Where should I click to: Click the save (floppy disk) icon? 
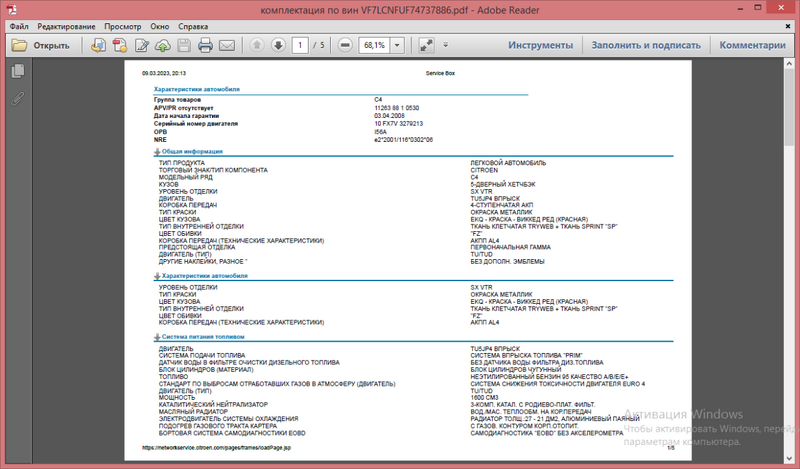183,45
